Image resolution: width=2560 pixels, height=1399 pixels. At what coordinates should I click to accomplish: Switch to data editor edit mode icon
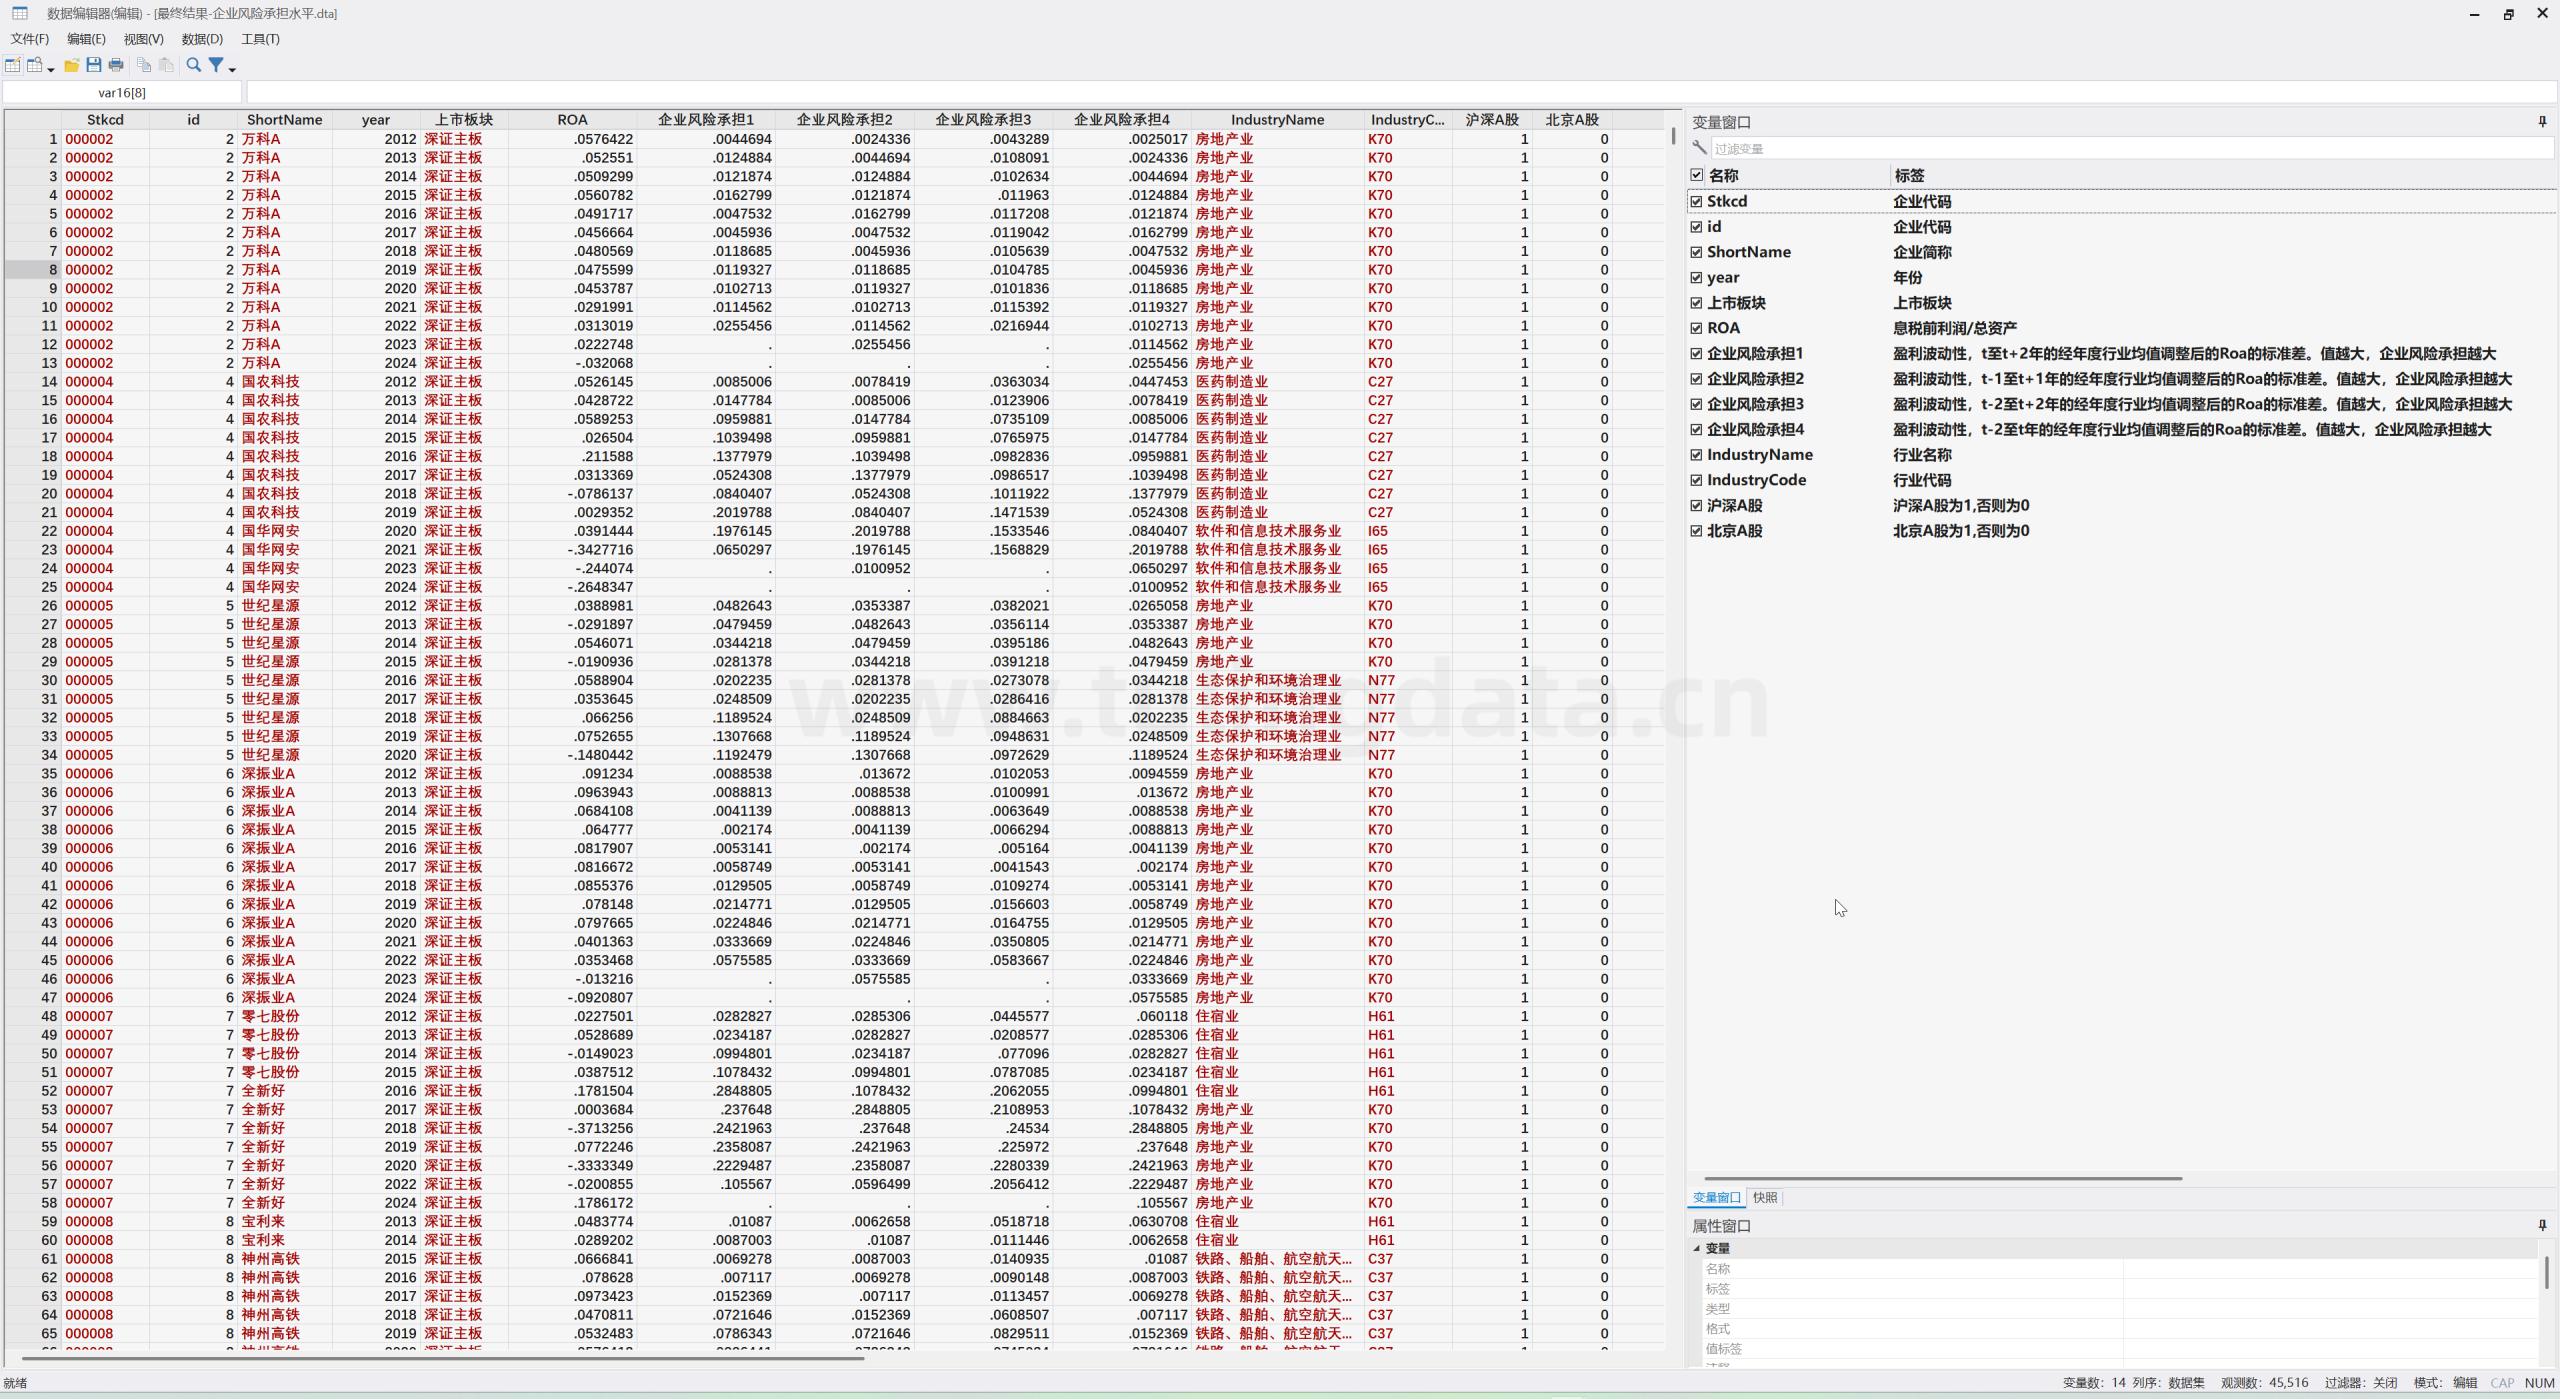12,65
